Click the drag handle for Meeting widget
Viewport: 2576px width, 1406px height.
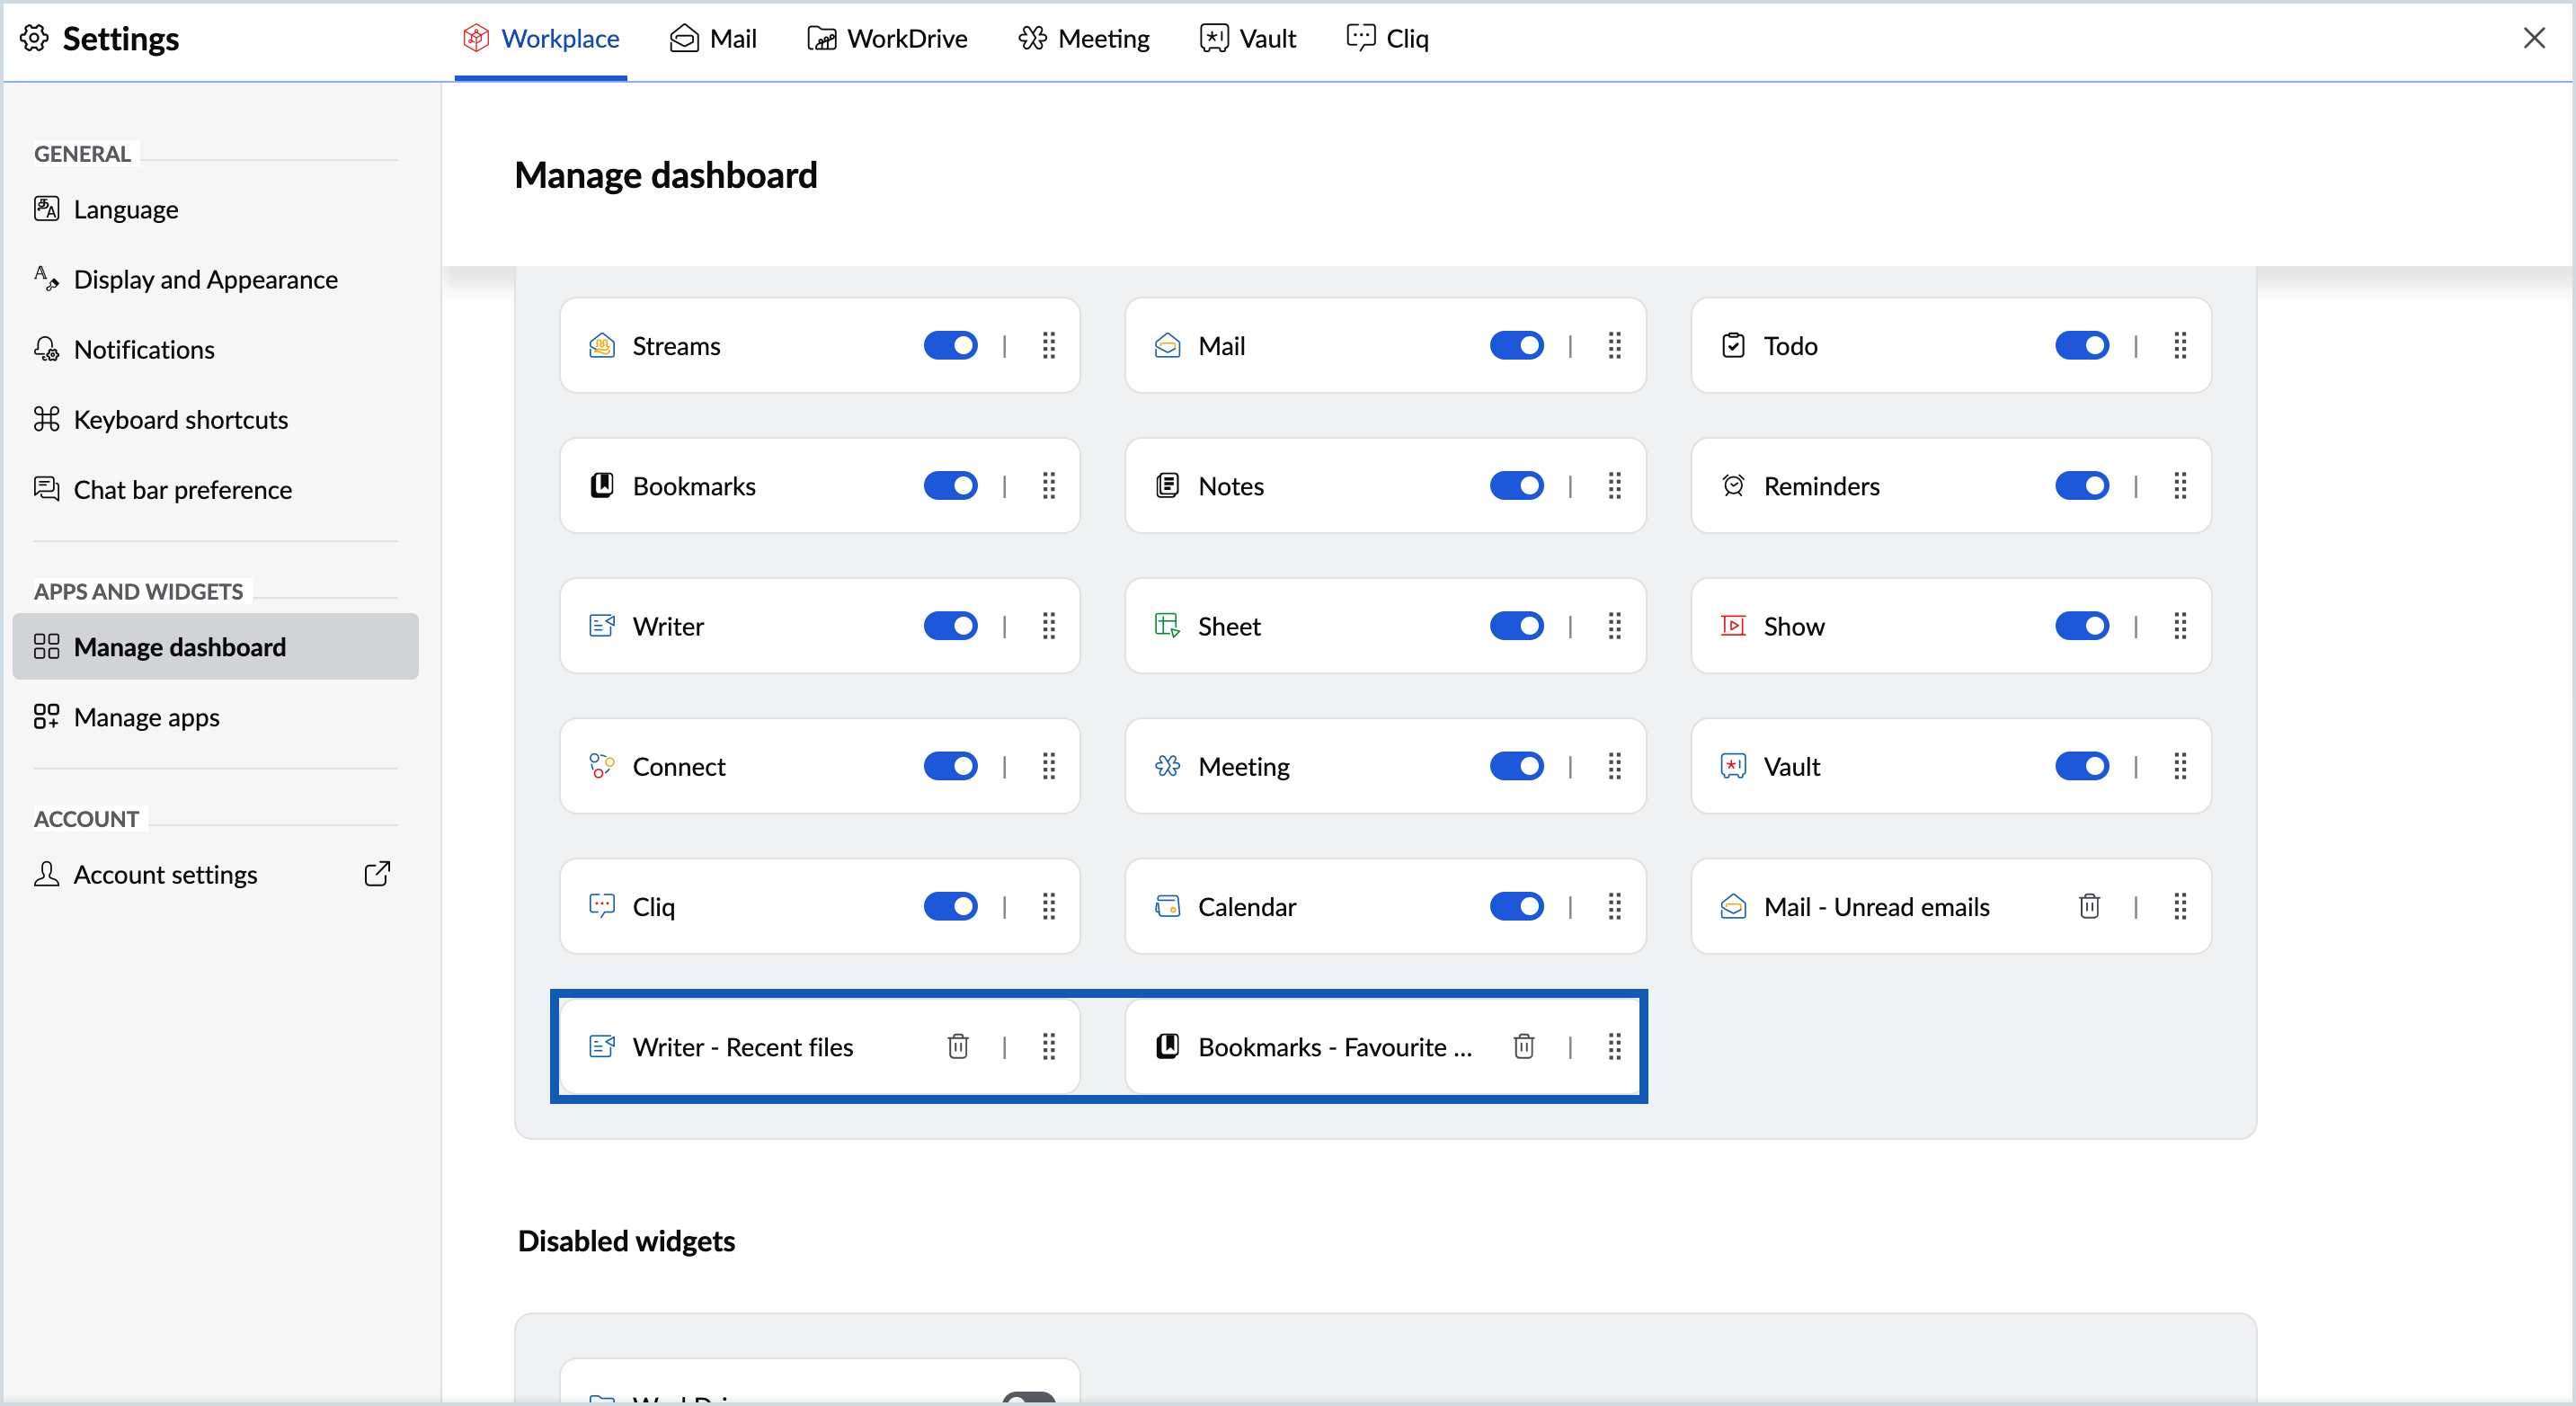pos(1614,766)
